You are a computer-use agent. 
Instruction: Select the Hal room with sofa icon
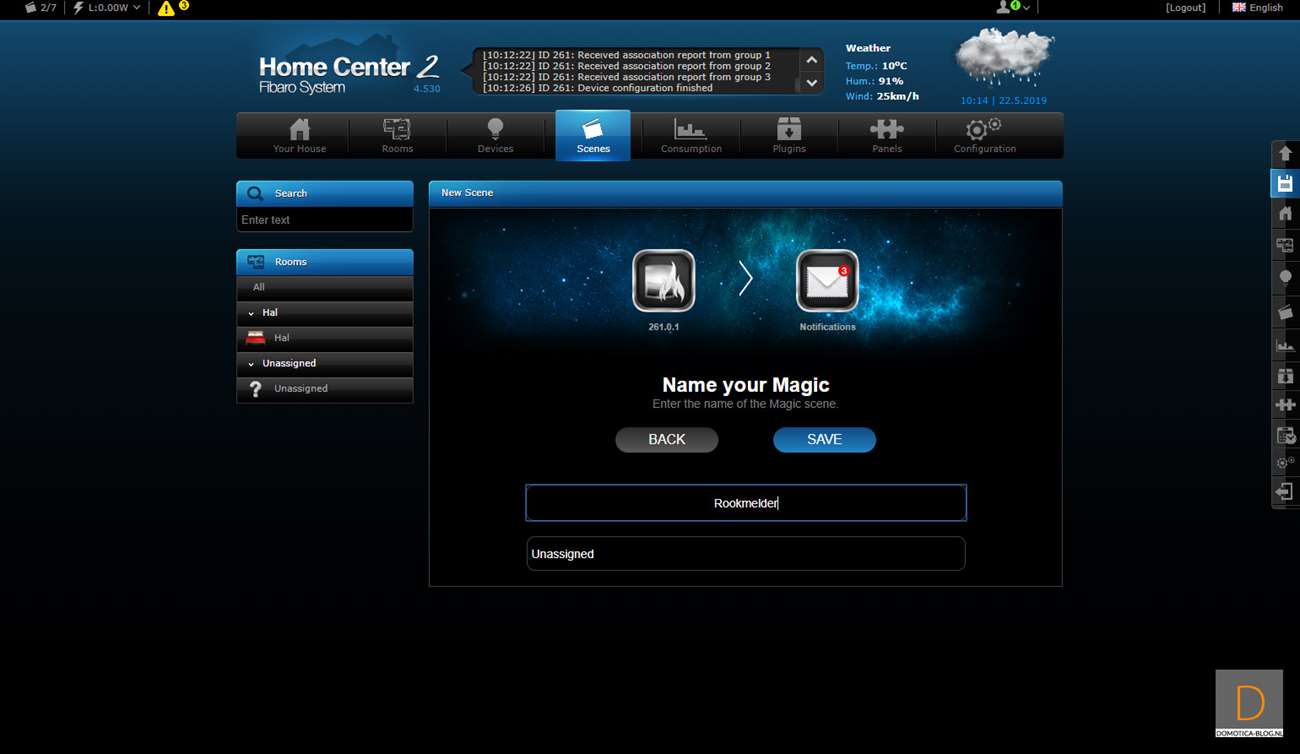click(325, 338)
